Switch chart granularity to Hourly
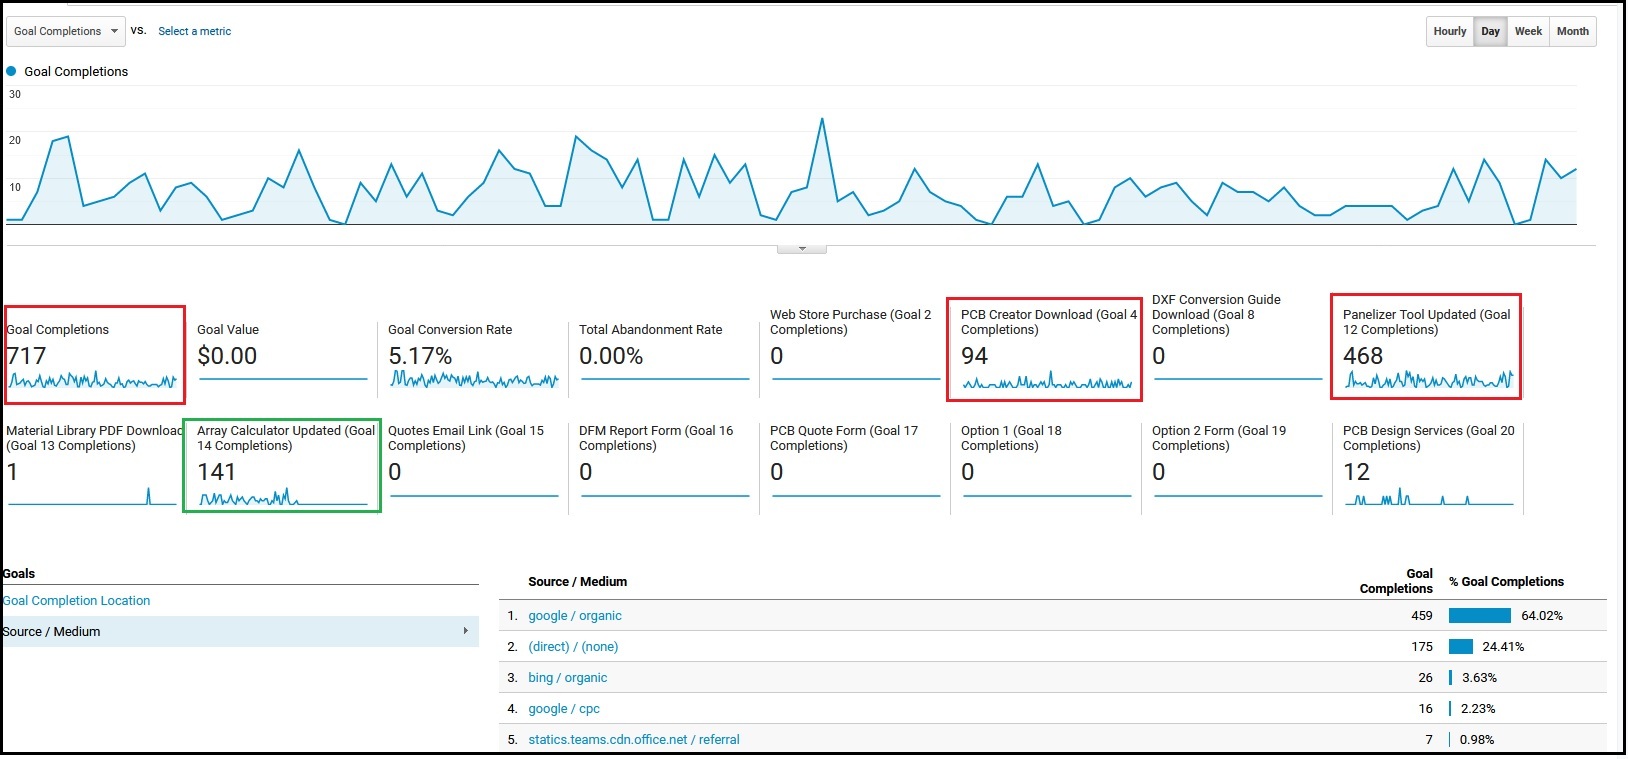The height and width of the screenshot is (759, 1628). pos(1449,31)
